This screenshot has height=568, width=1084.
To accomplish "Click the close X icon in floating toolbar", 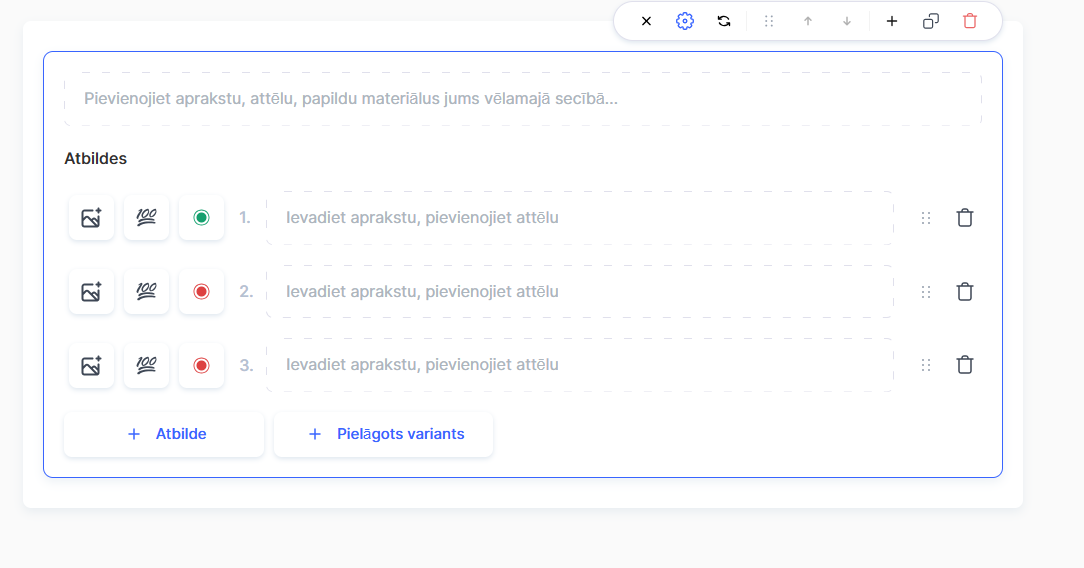I will [646, 21].
